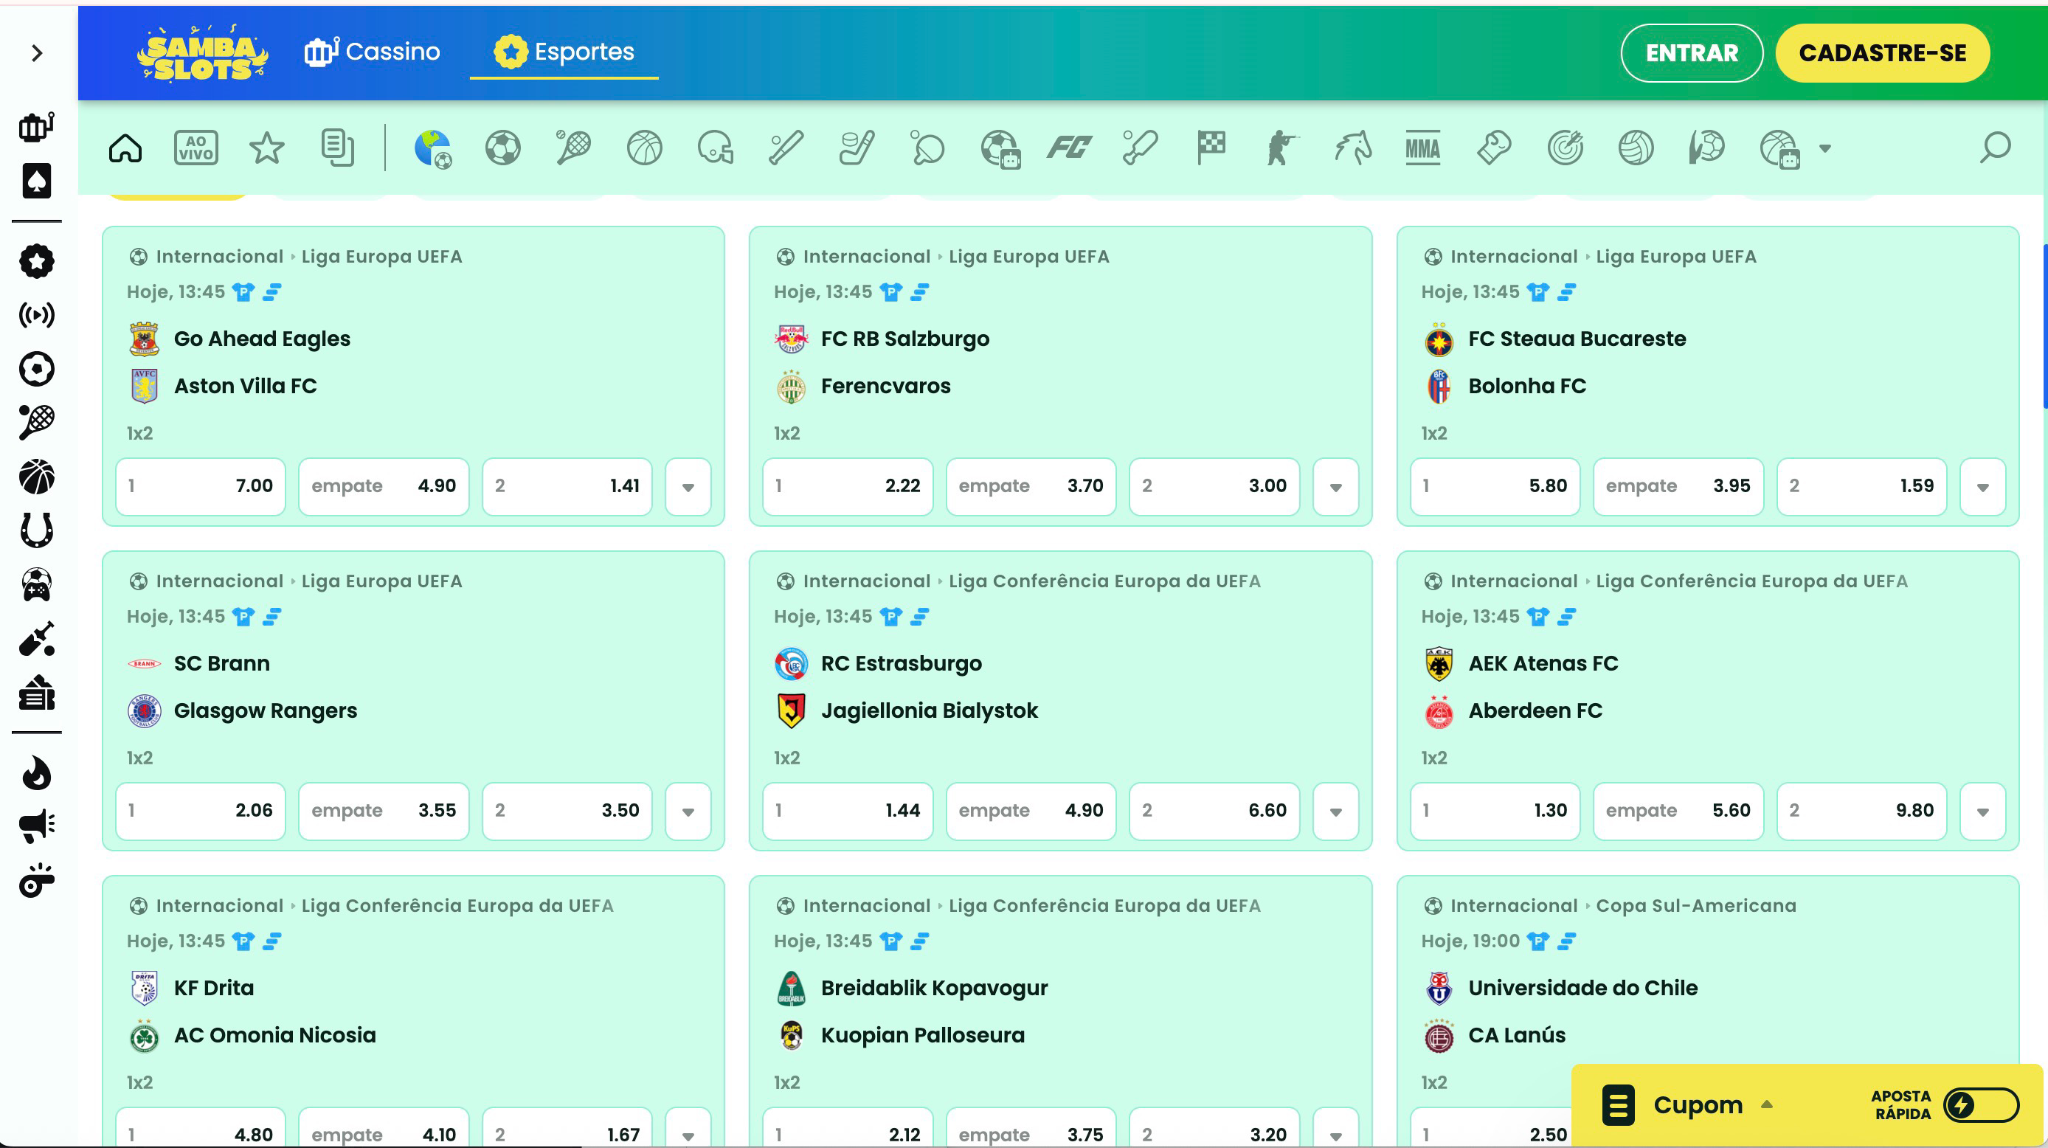Click the page vertical scrollbar

[x=2044, y=326]
